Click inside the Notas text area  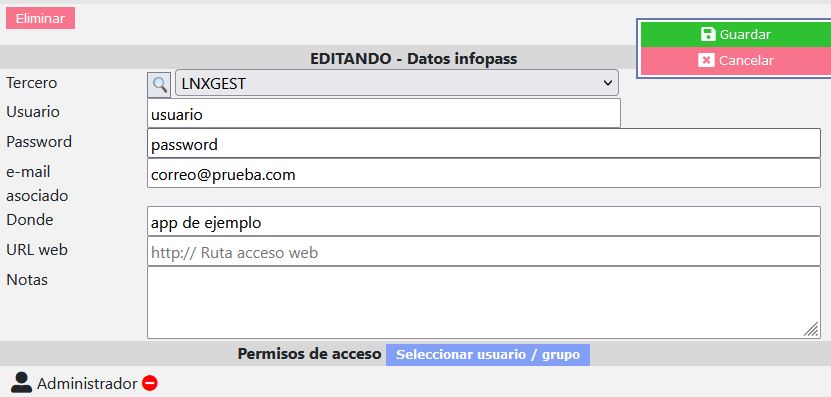tap(484, 302)
